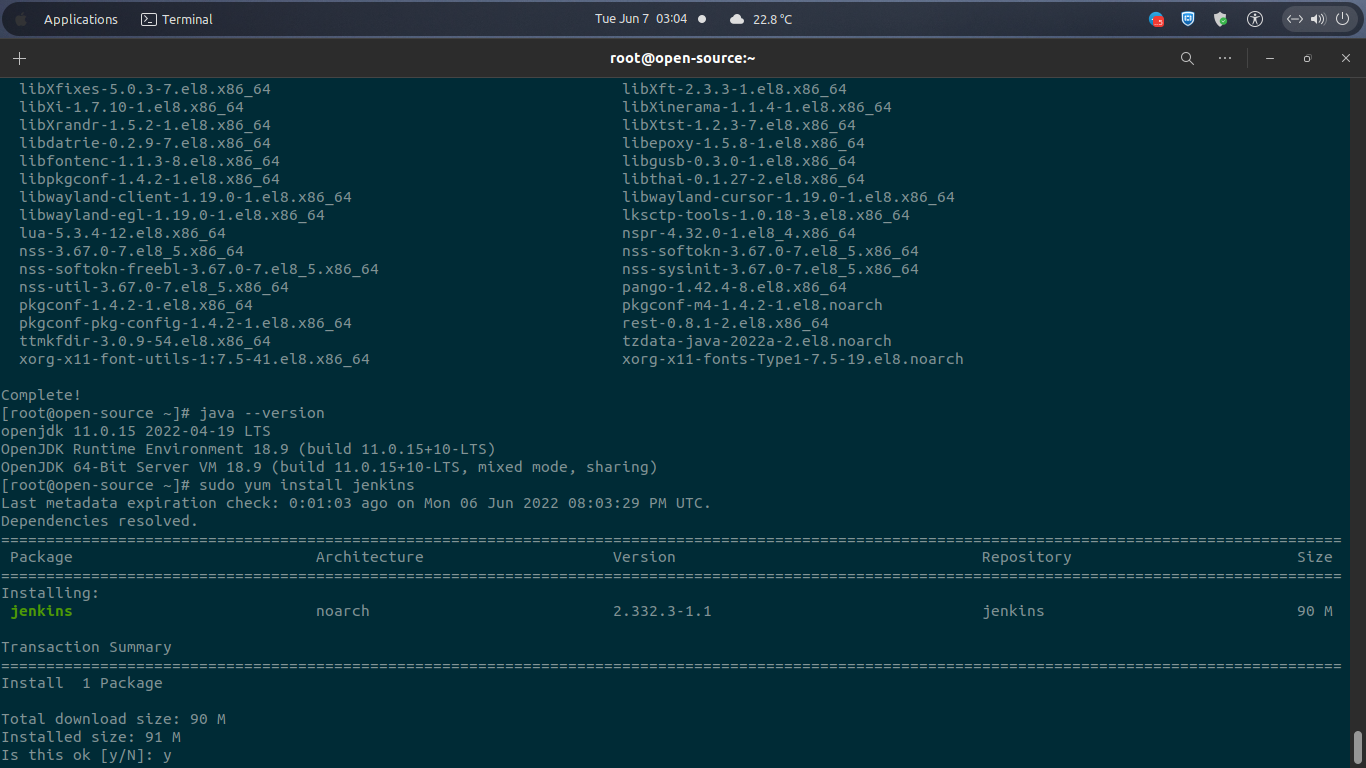Click the date and time Tue Jun 7 03:04

tap(641, 19)
